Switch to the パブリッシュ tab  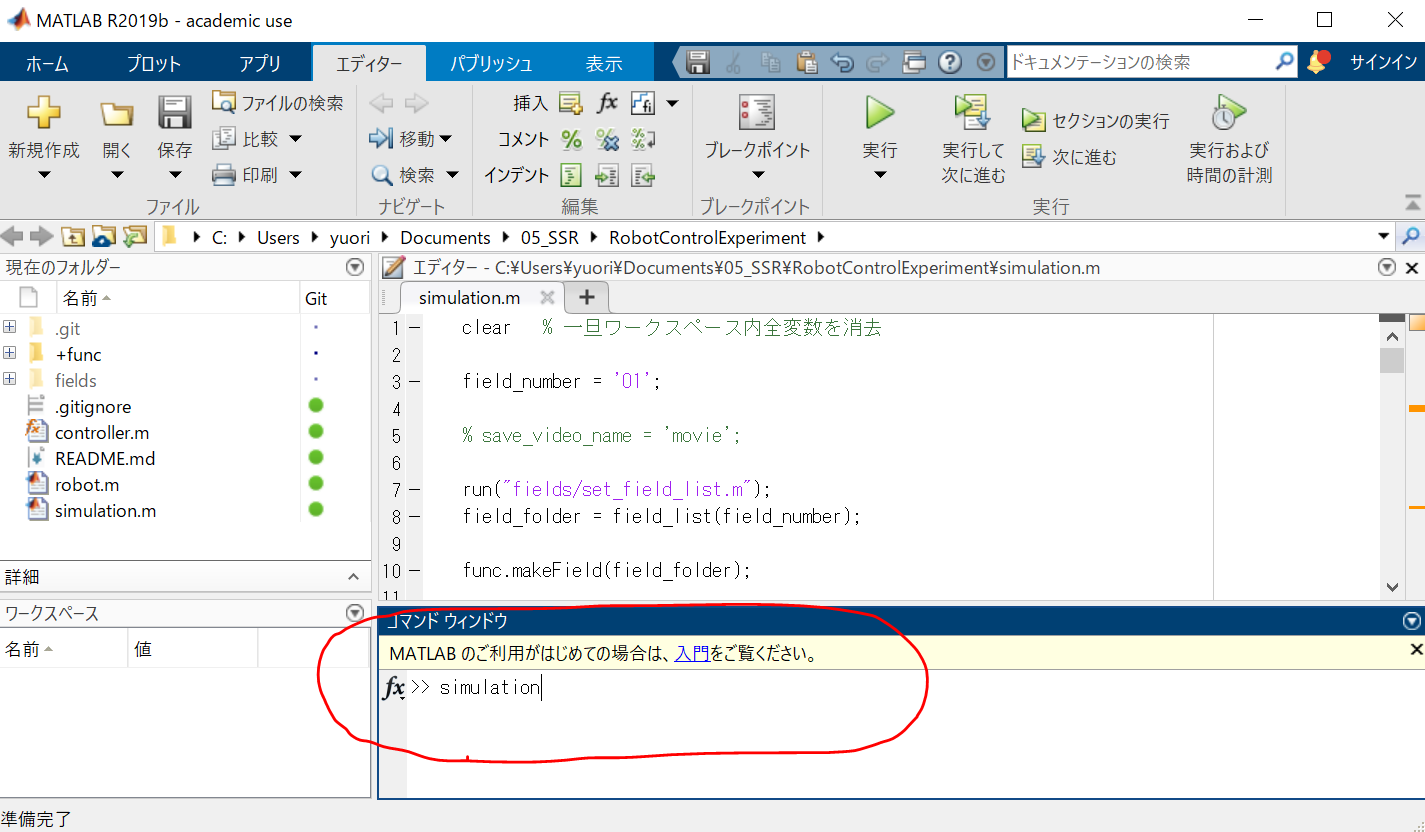click(491, 63)
